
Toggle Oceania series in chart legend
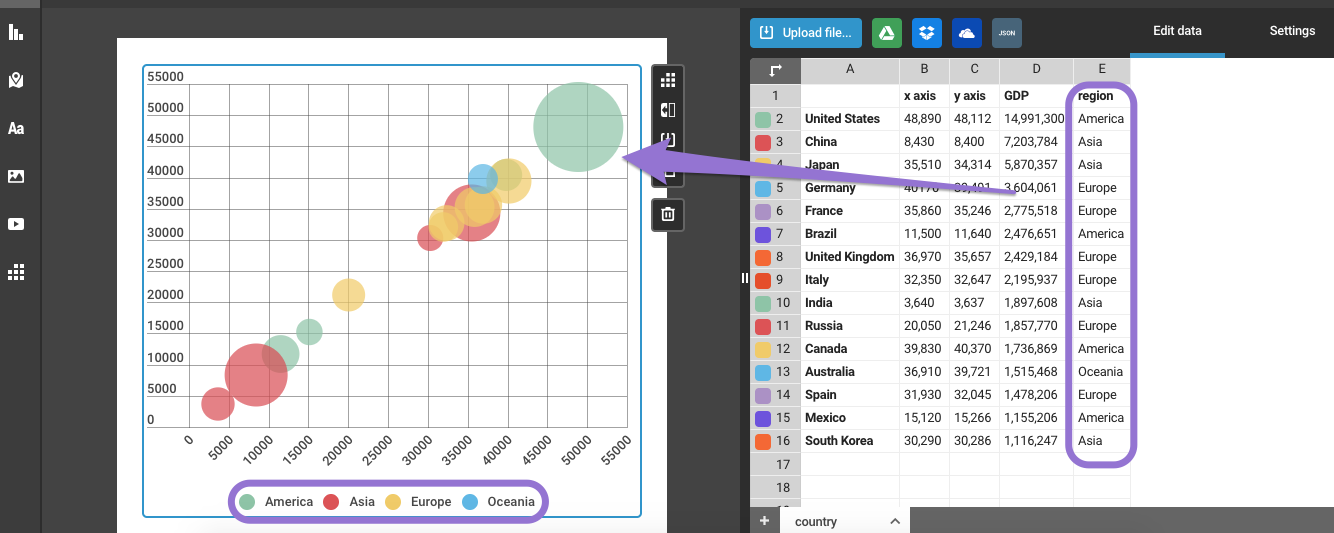coord(498,502)
